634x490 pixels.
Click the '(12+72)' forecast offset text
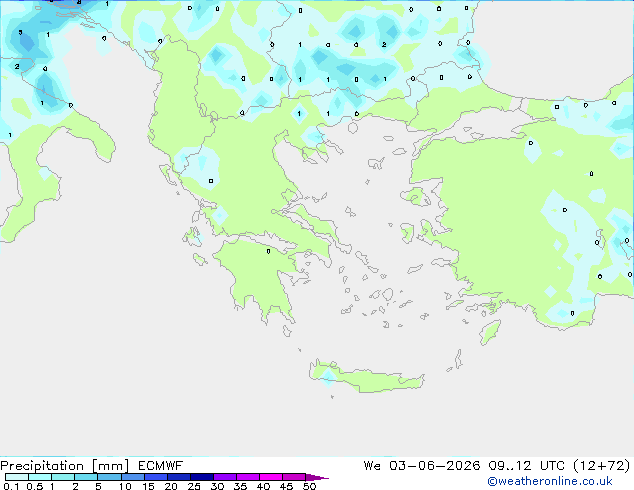click(602, 466)
